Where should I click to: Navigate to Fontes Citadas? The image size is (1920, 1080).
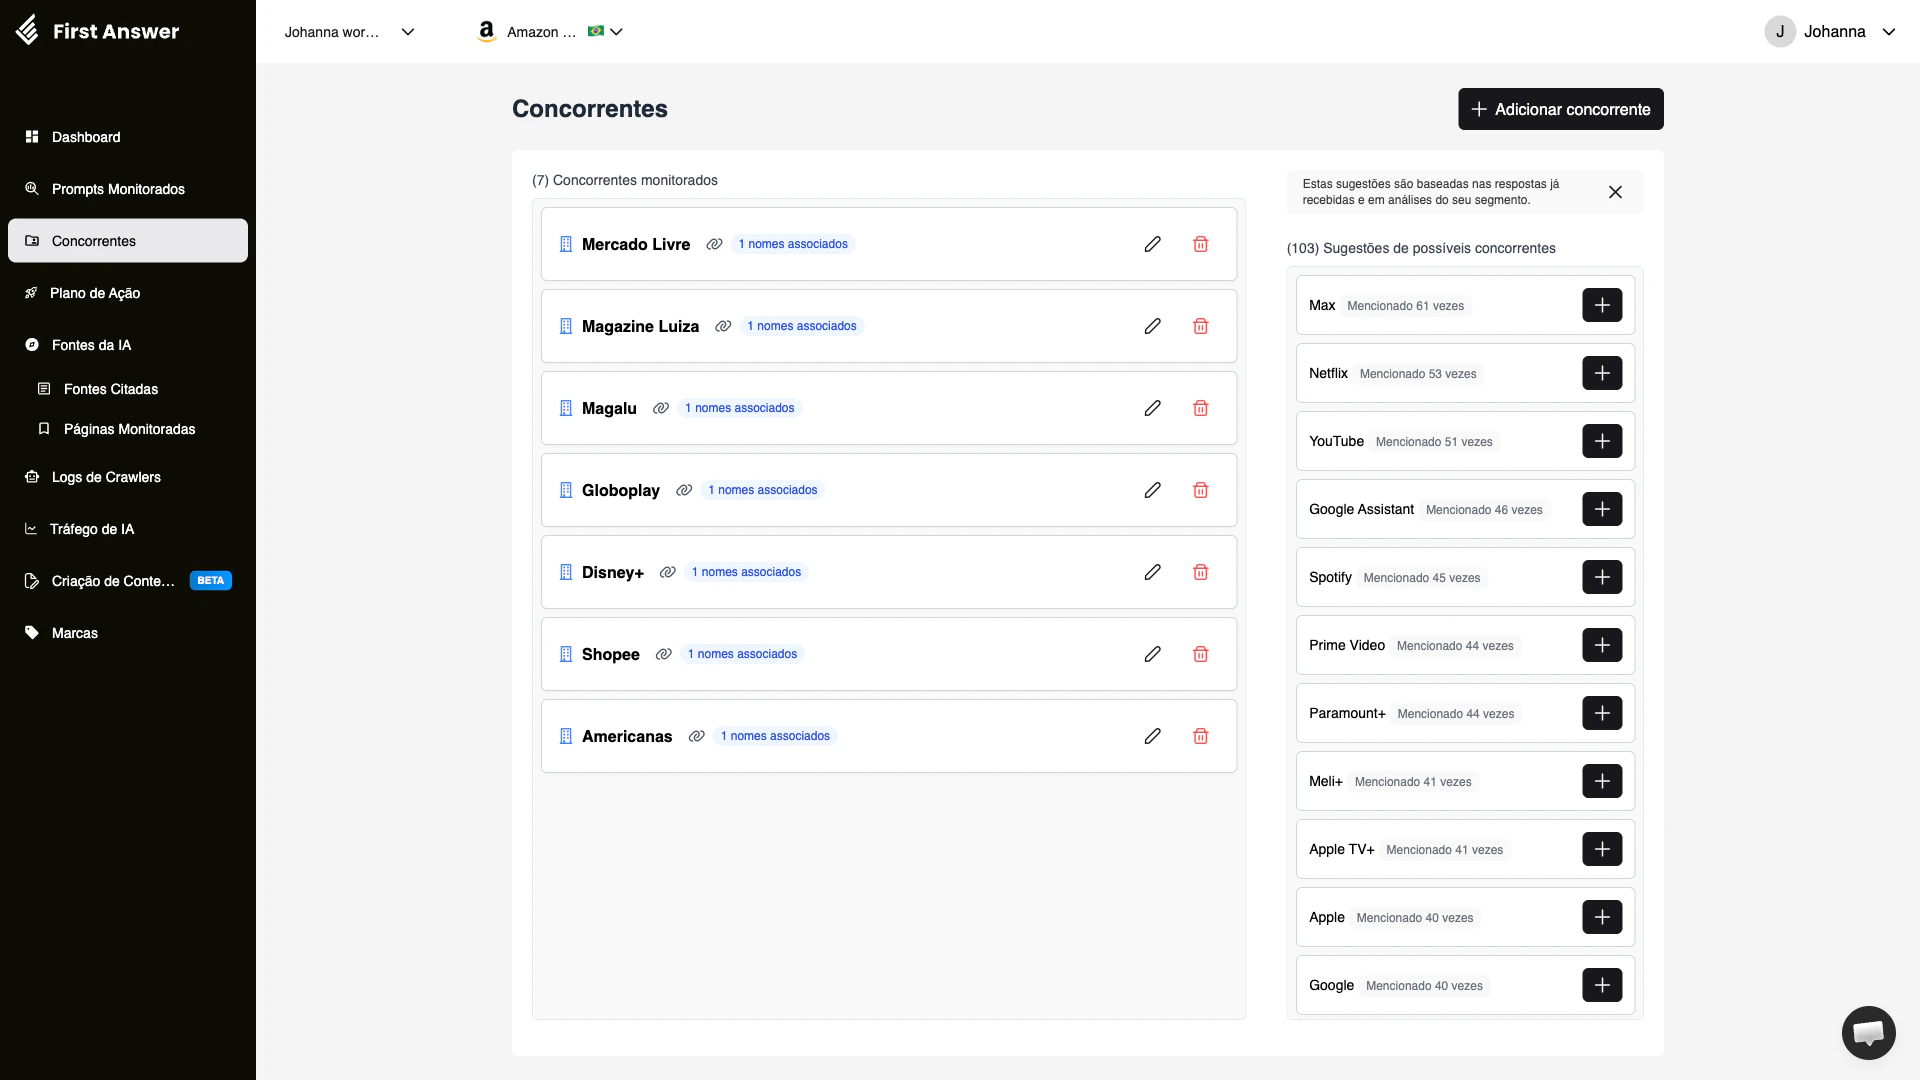[110, 389]
